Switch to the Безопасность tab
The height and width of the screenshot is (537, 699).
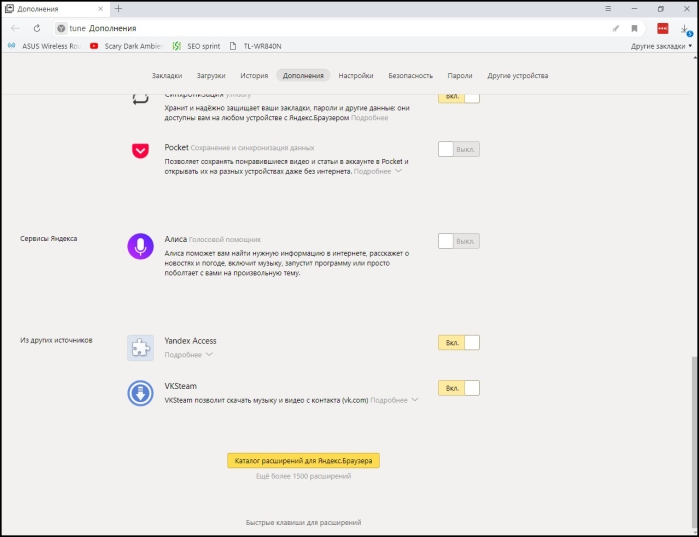pos(410,75)
